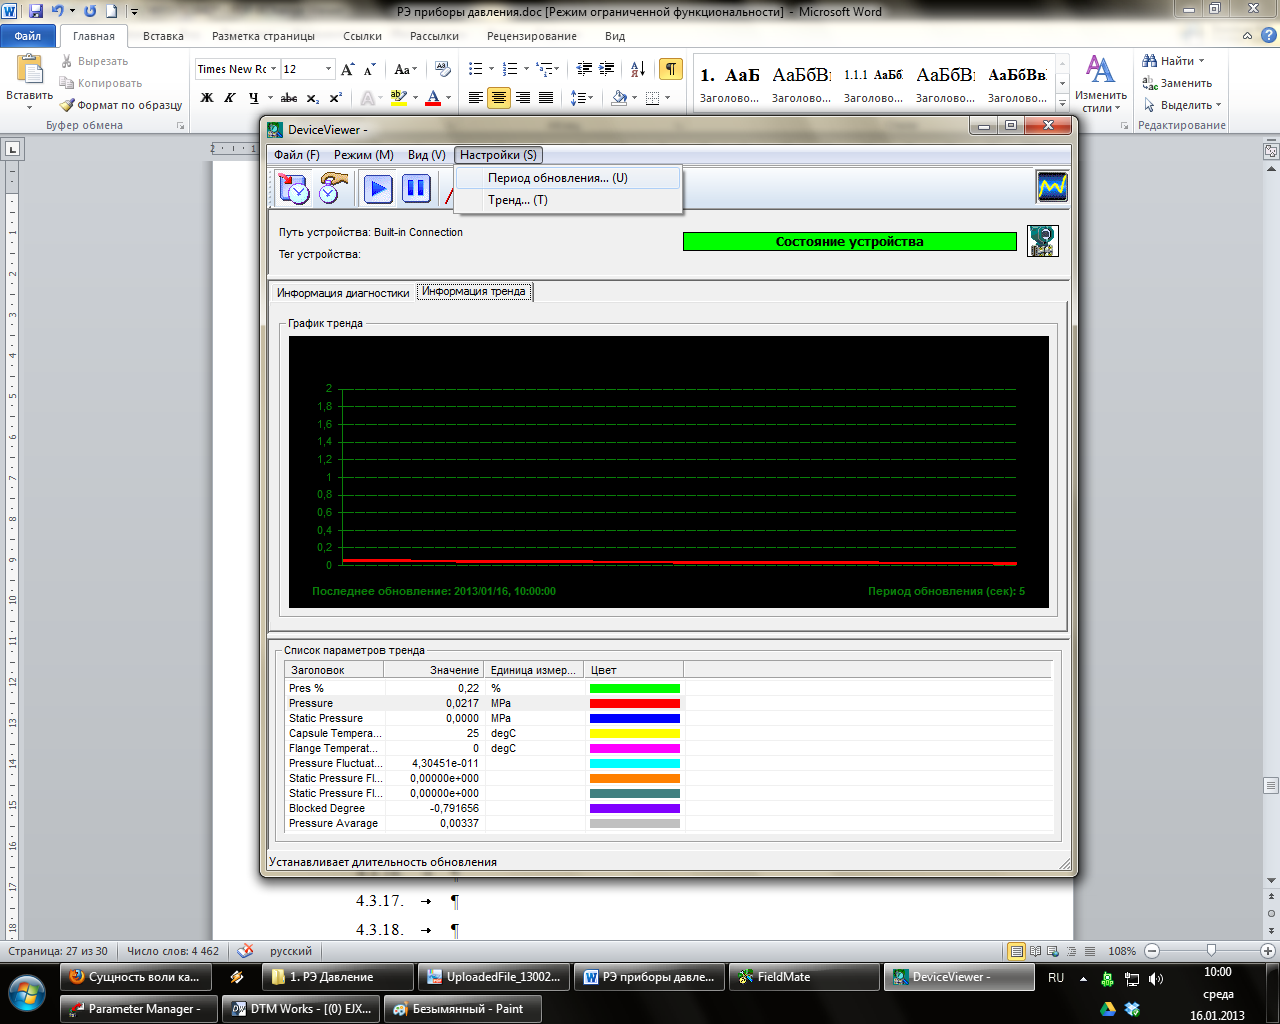Click the waveform trend icon at top right

(1052, 187)
